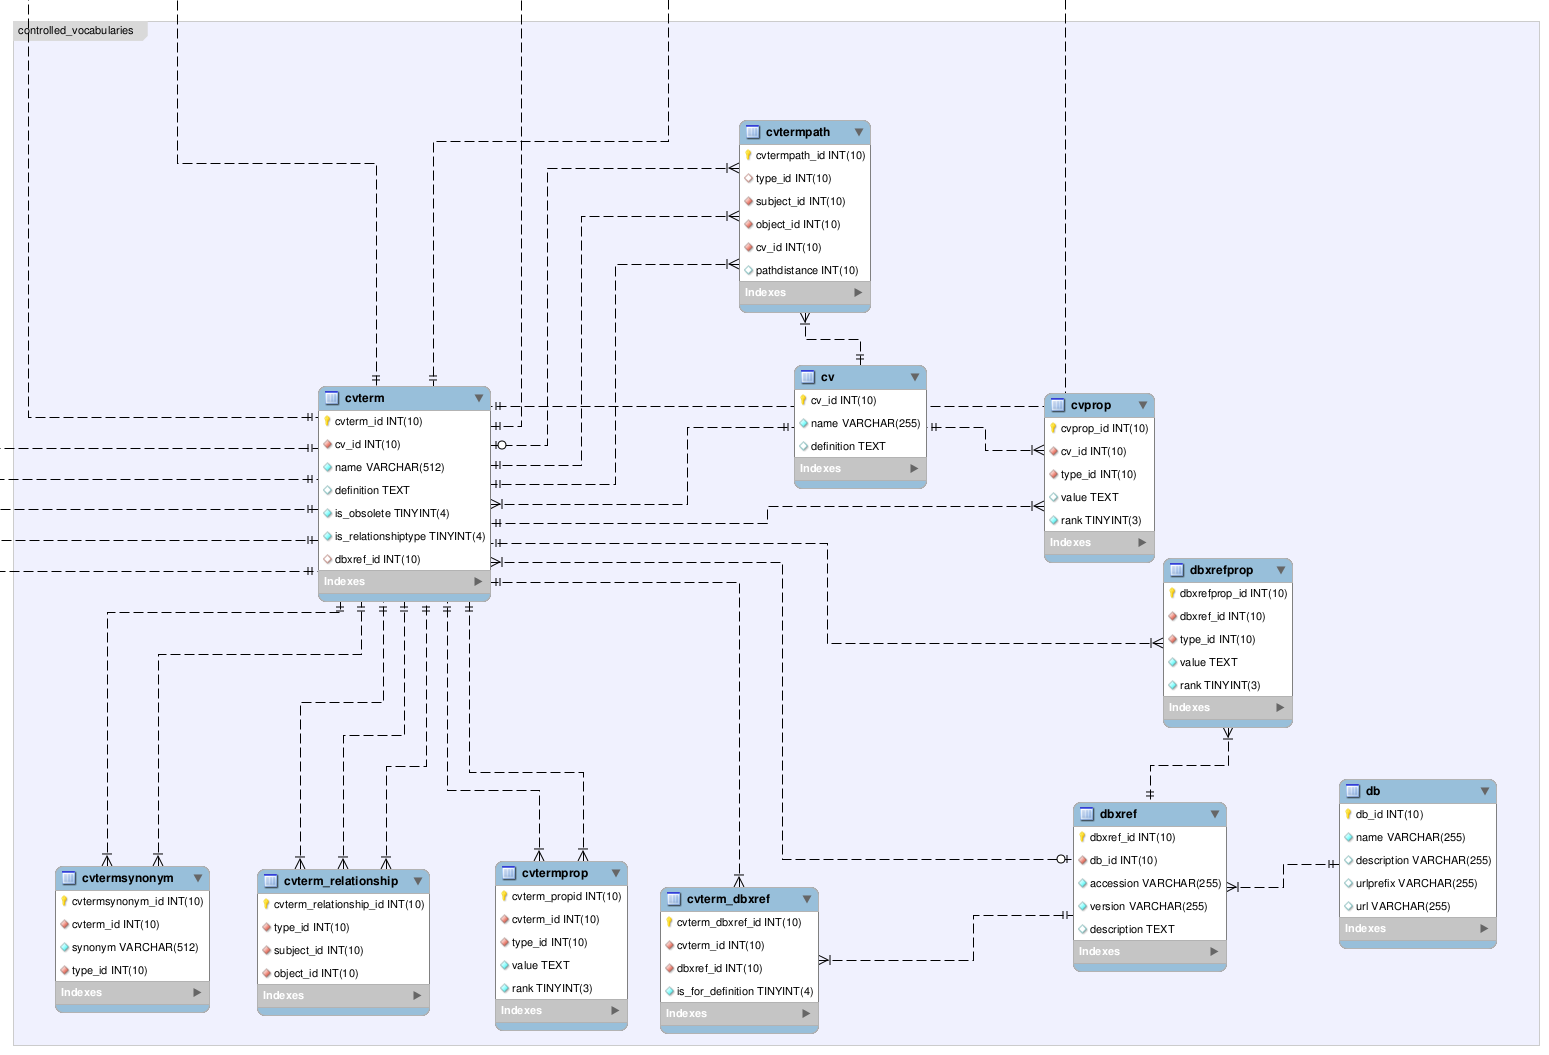The height and width of the screenshot is (1055, 1549).
Task: Click the primary key icon beside cvterm_id
Action: point(328,421)
